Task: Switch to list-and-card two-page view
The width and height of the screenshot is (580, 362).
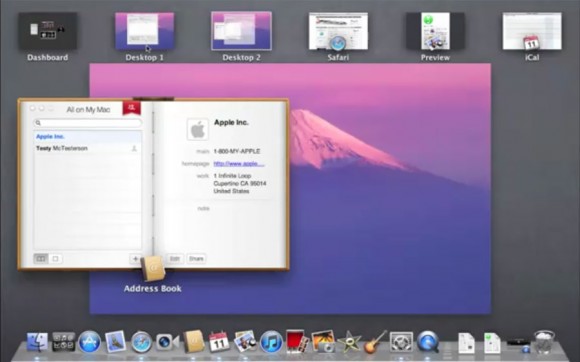Action: click(41, 258)
